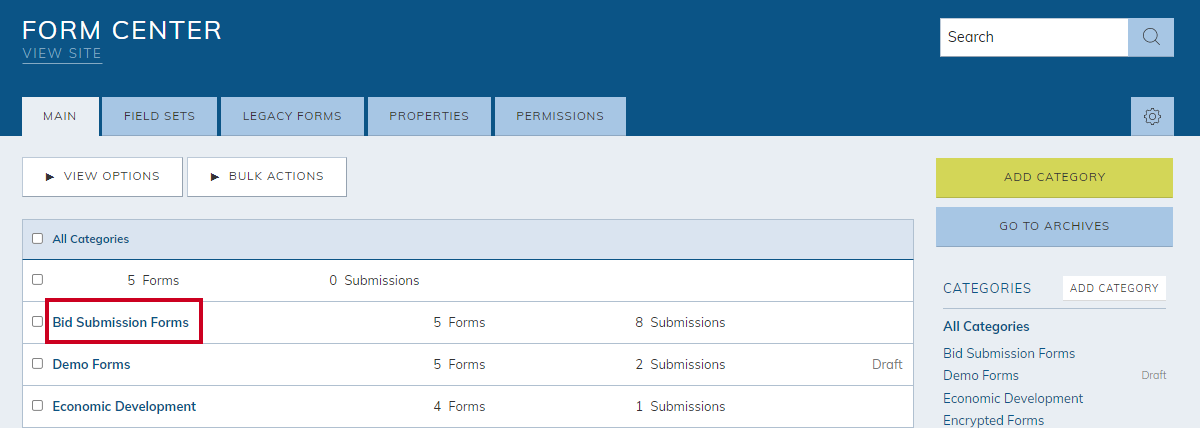The image size is (1200, 428).
Task: Tick the Demo Forms checkbox
Action: click(x=37, y=364)
